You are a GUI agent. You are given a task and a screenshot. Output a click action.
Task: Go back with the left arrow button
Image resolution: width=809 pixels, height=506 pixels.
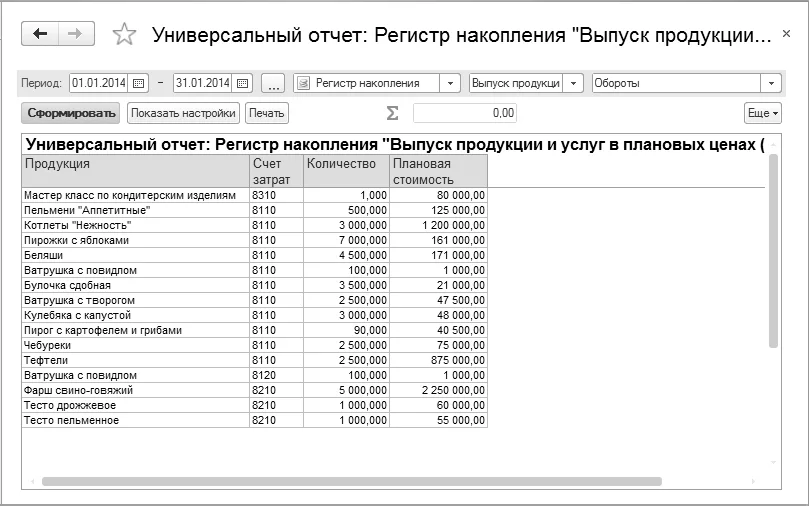click(40, 34)
